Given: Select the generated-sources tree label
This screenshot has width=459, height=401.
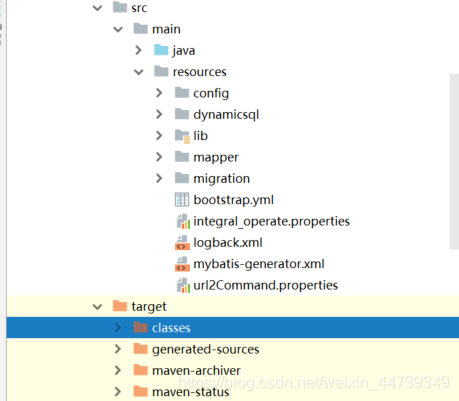Looking at the screenshot, I should click(x=206, y=349).
